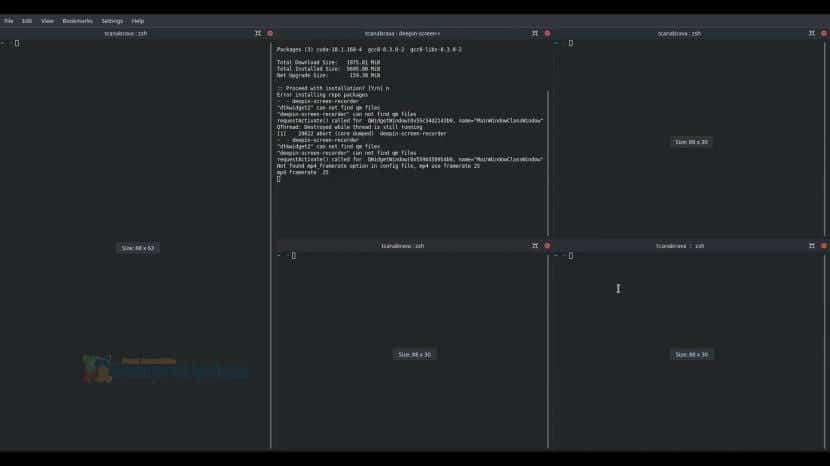This screenshot has width=830, height=466.
Task: Click the 'Error installing repo packages' line
Action: coord(322,95)
